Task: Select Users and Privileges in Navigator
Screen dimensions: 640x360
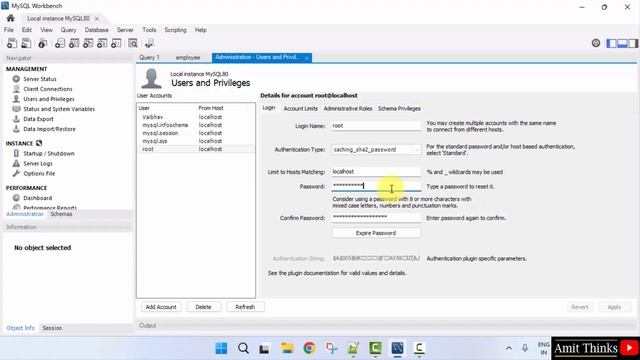Action: 49,99
